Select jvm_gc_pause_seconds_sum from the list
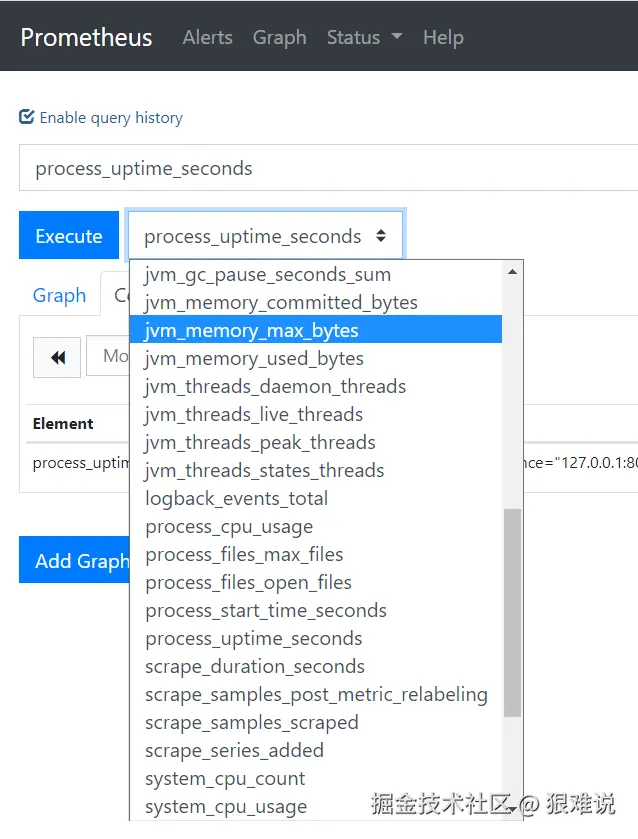638x839 pixels. point(316,274)
